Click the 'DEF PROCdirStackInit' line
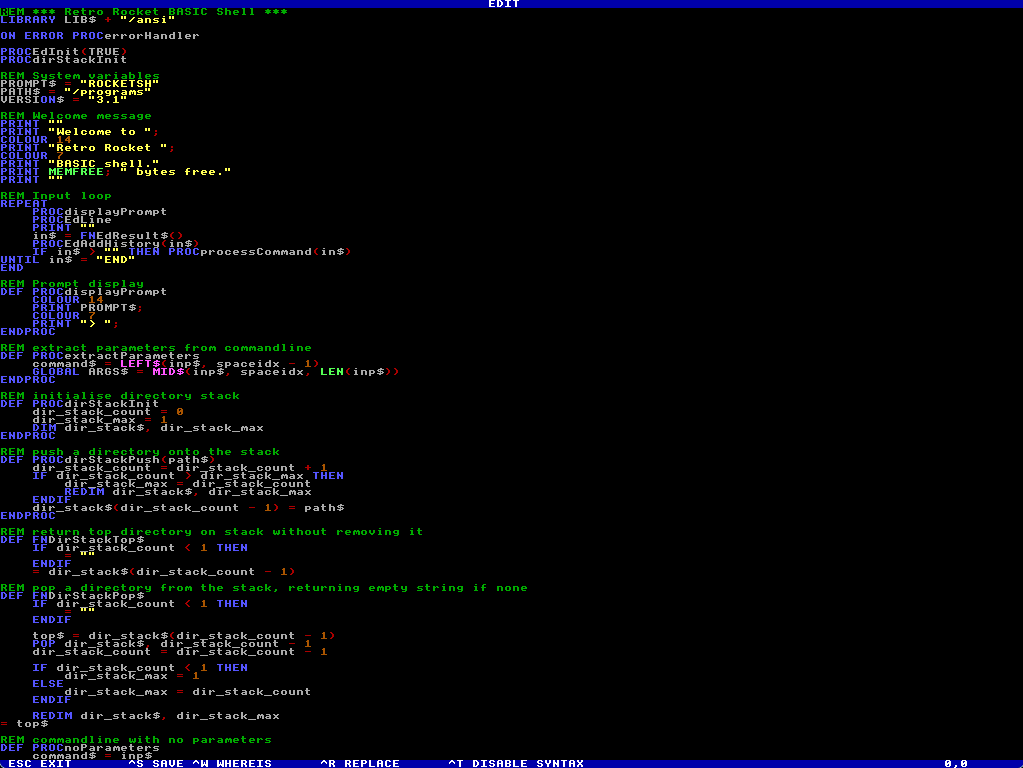1023x768 pixels. click(x=80, y=404)
